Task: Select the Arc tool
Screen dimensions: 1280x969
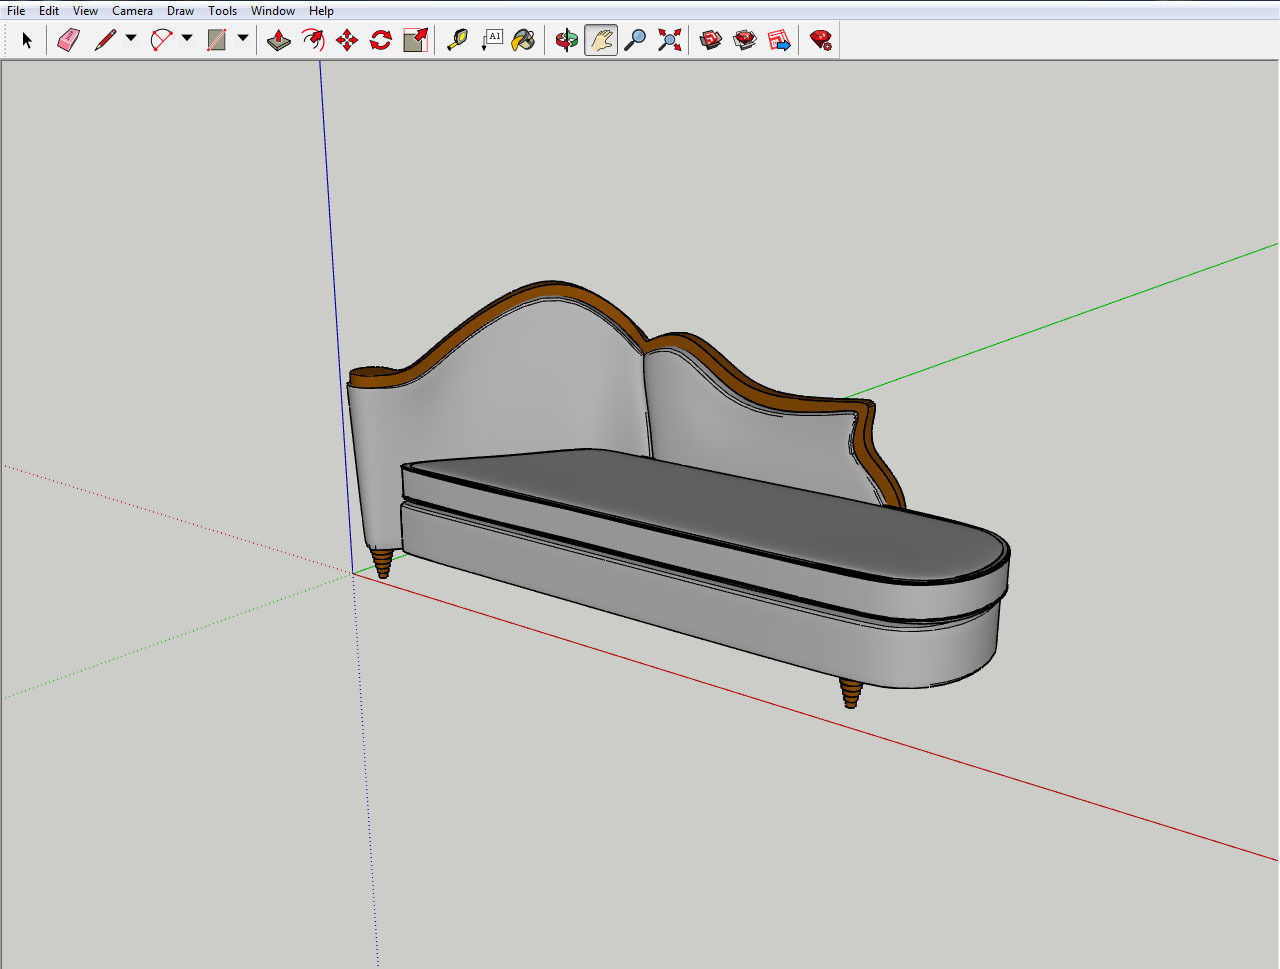Action: (x=161, y=40)
